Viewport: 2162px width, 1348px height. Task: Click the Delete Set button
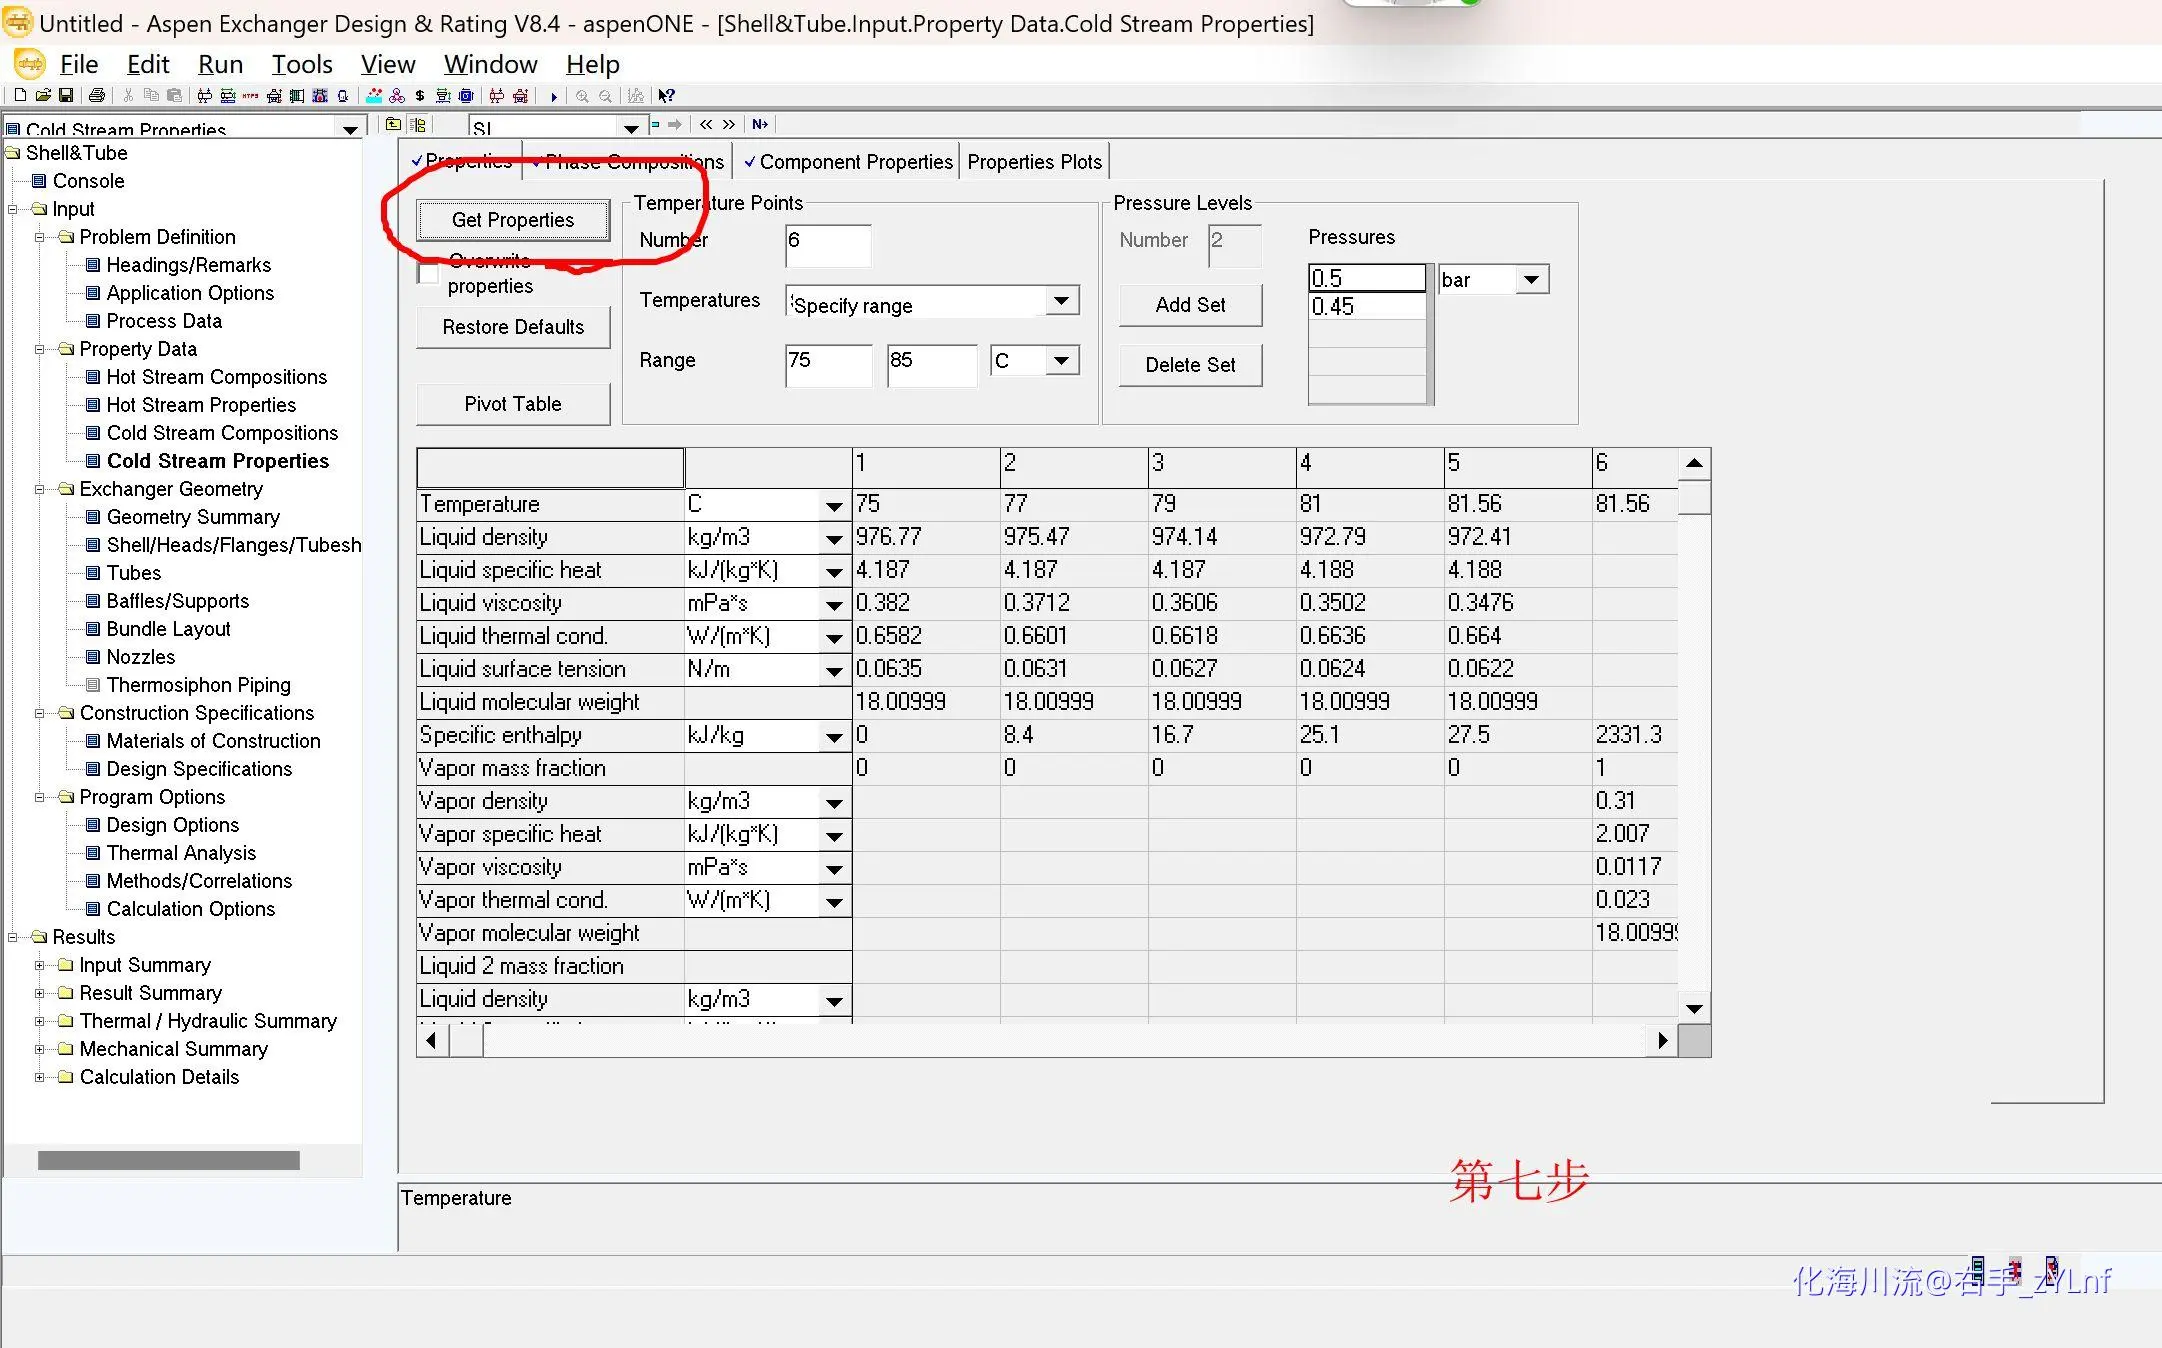click(x=1190, y=365)
